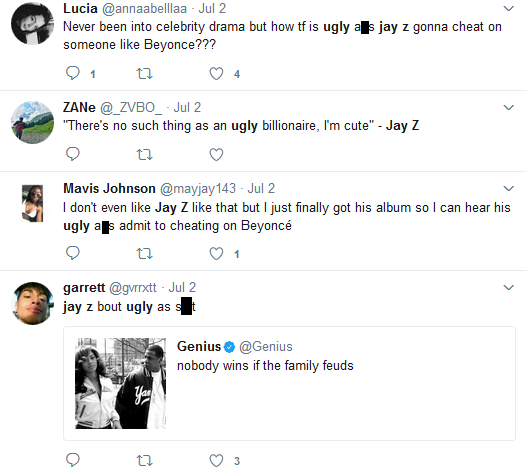Open the quoted Genius tweet photo
The width and height of the screenshot is (527, 474).
point(120,383)
